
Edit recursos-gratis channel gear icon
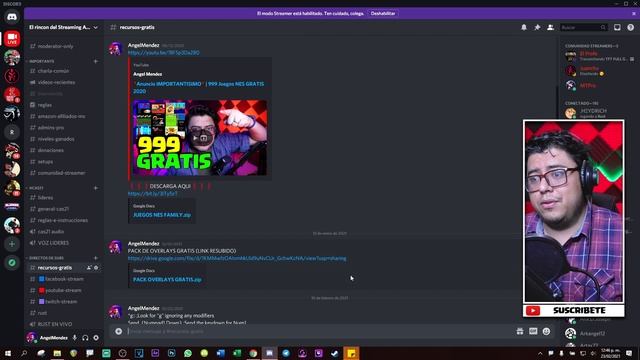(x=96, y=268)
